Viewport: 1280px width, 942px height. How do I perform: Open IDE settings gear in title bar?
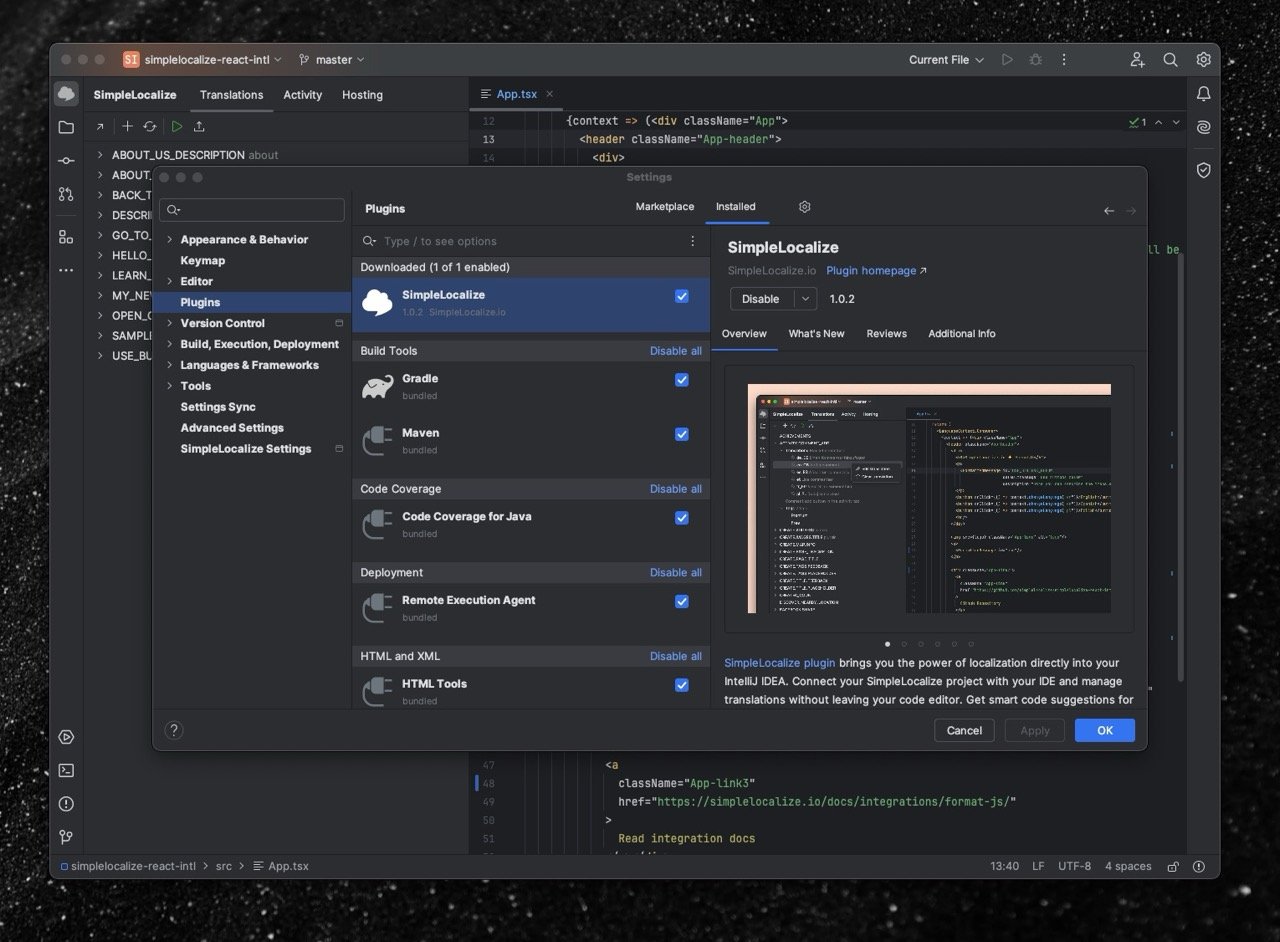coord(1203,60)
